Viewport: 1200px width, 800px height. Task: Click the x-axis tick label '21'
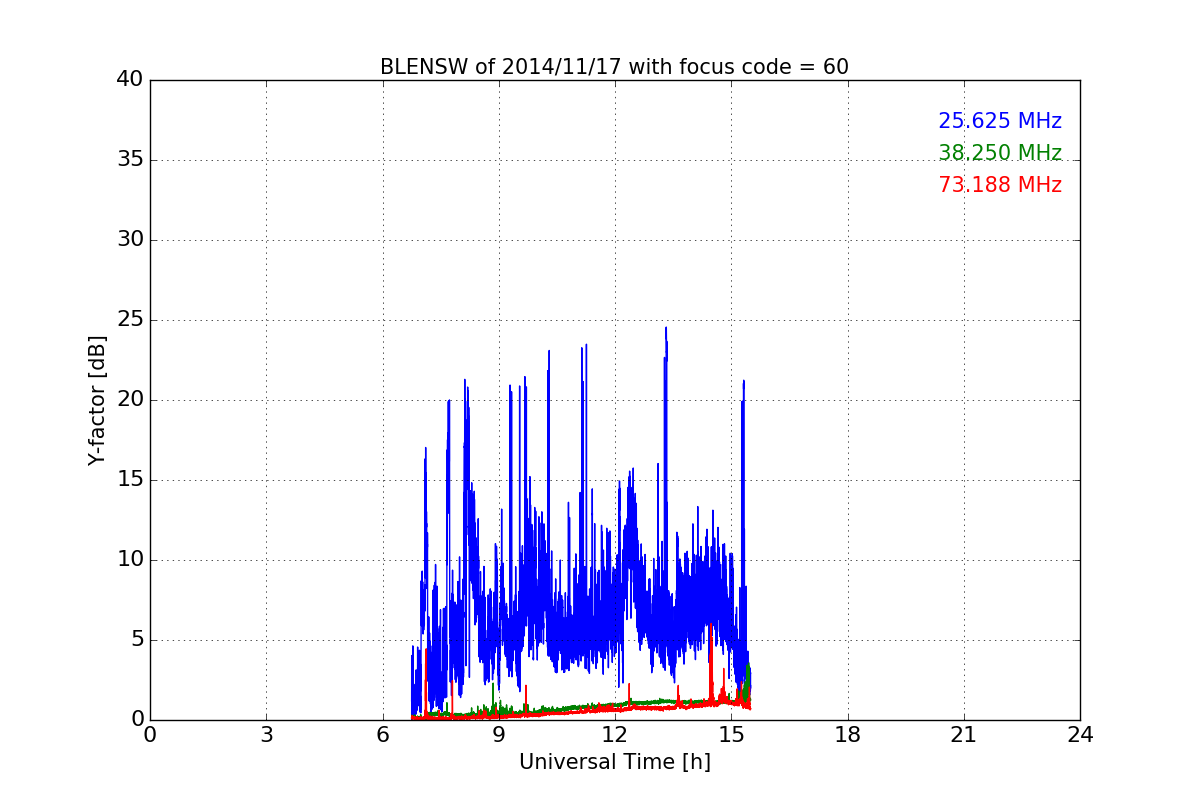pos(964,734)
